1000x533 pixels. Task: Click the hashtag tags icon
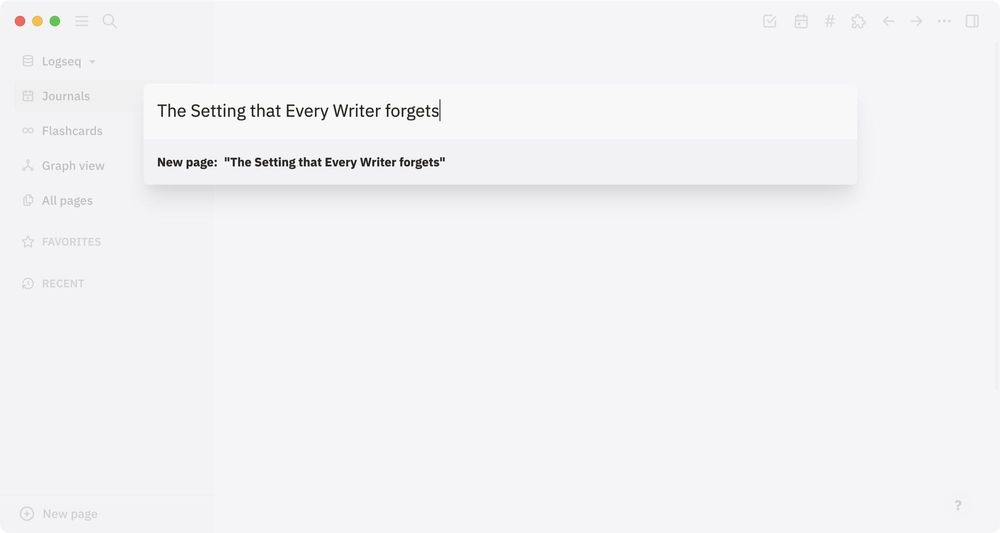pyautogui.click(x=830, y=21)
